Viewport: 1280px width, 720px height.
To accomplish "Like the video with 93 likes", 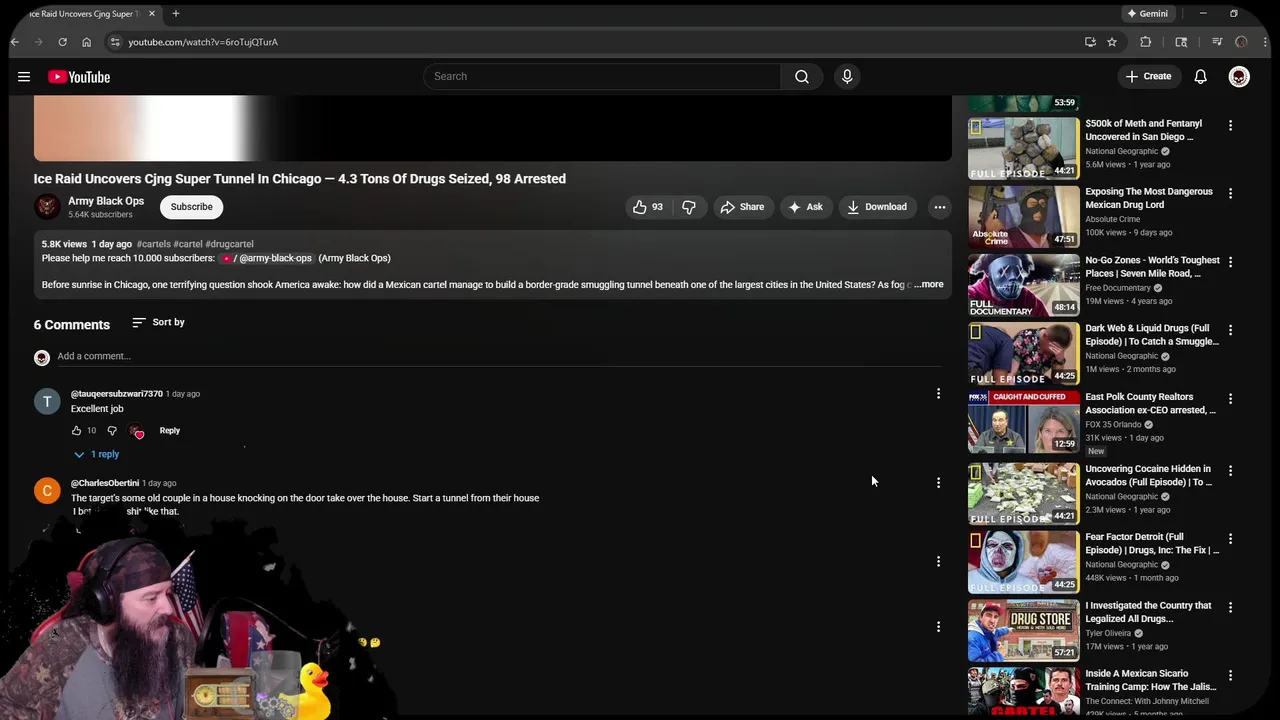I will [647, 207].
